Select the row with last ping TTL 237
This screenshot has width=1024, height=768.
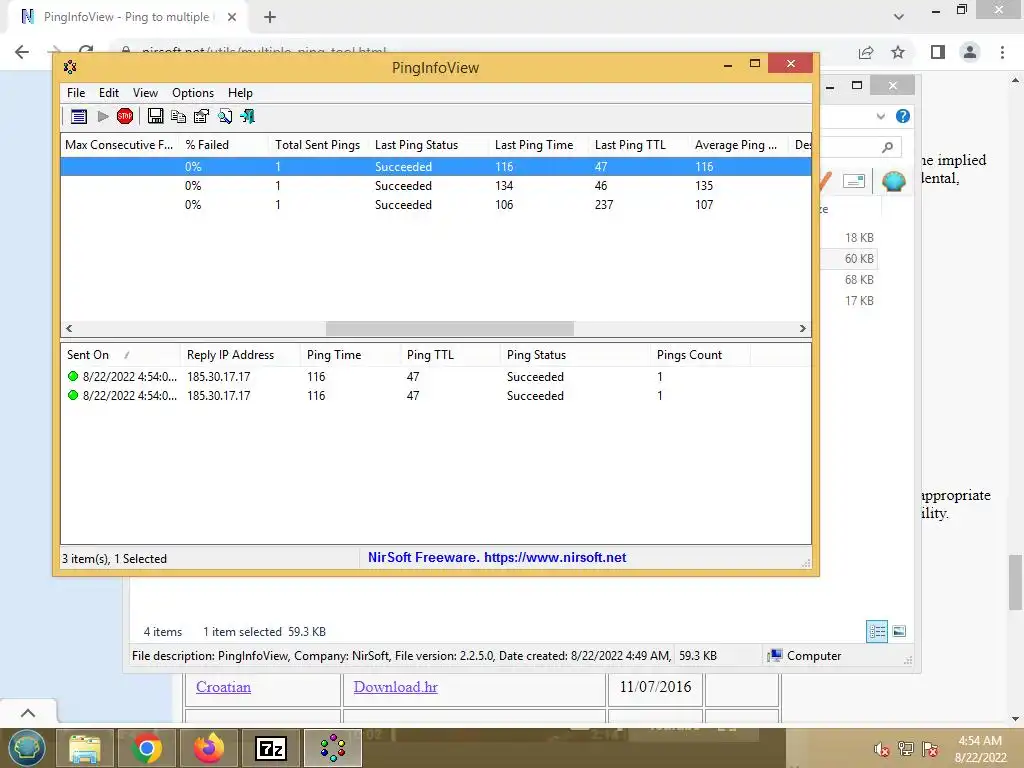[436, 204]
